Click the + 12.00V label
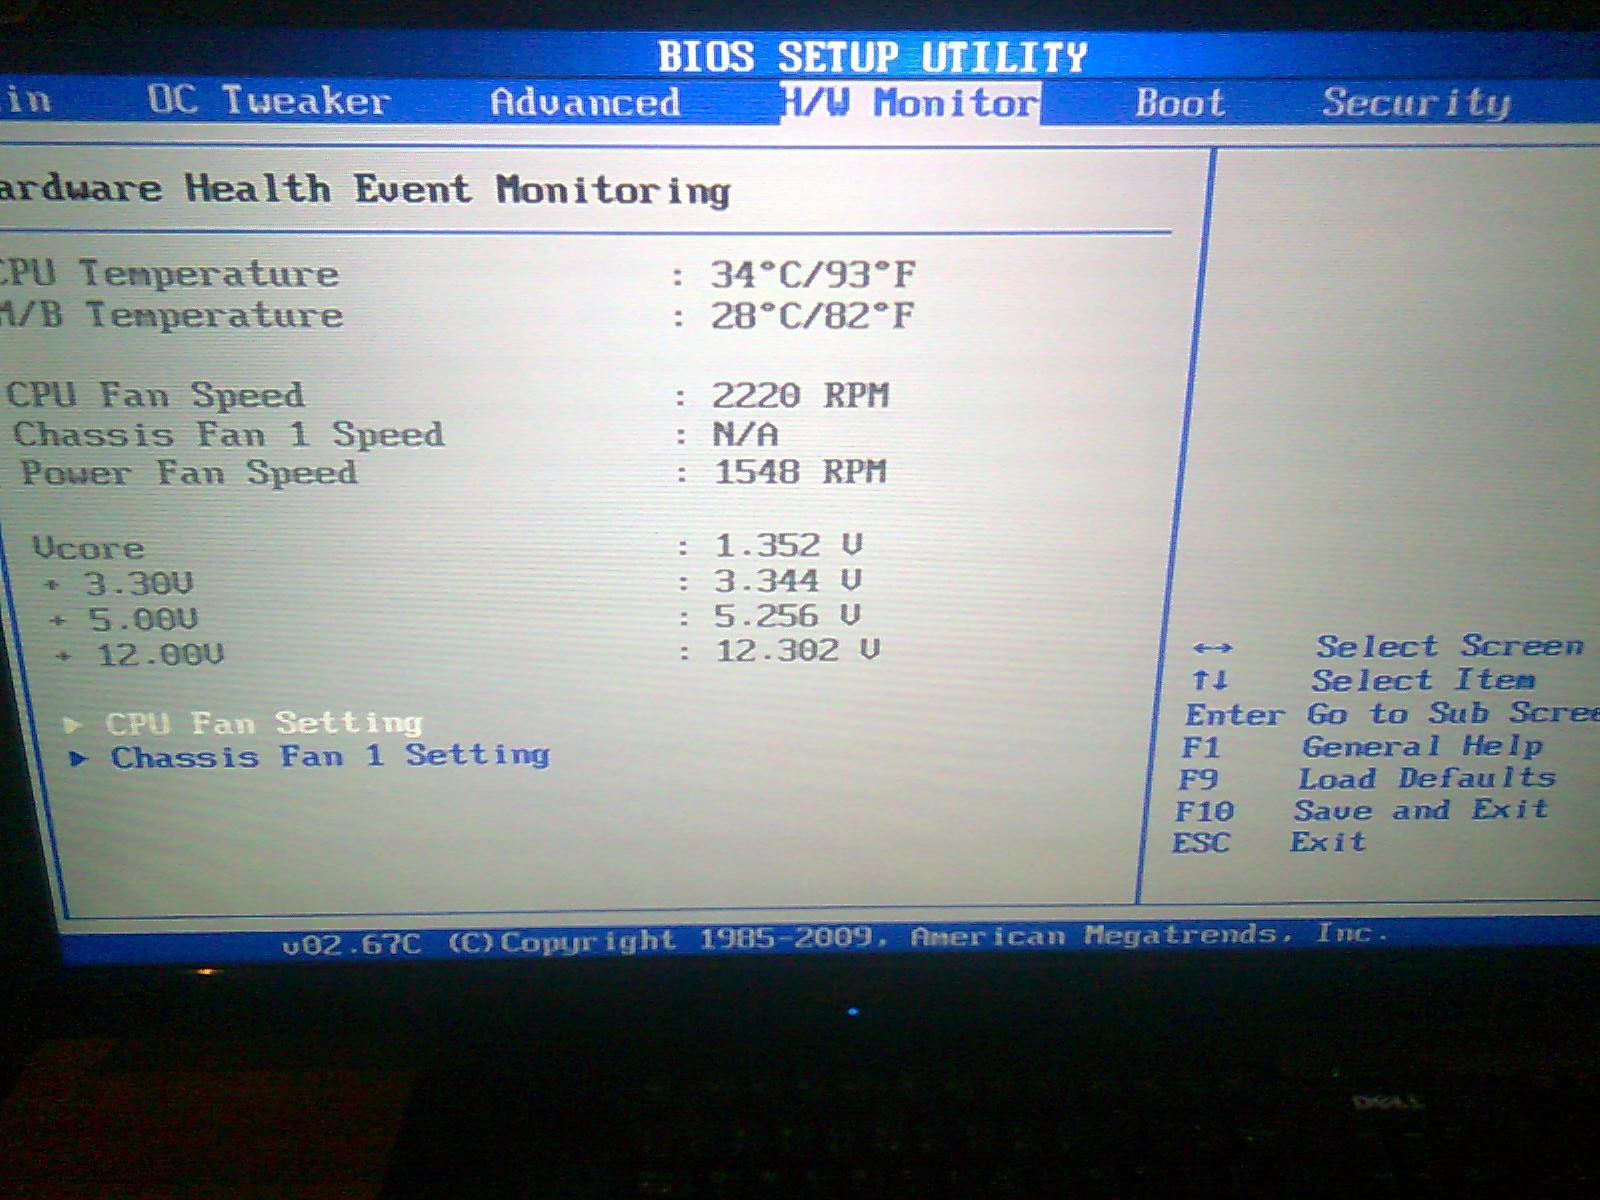1600x1200 pixels. click(x=141, y=655)
